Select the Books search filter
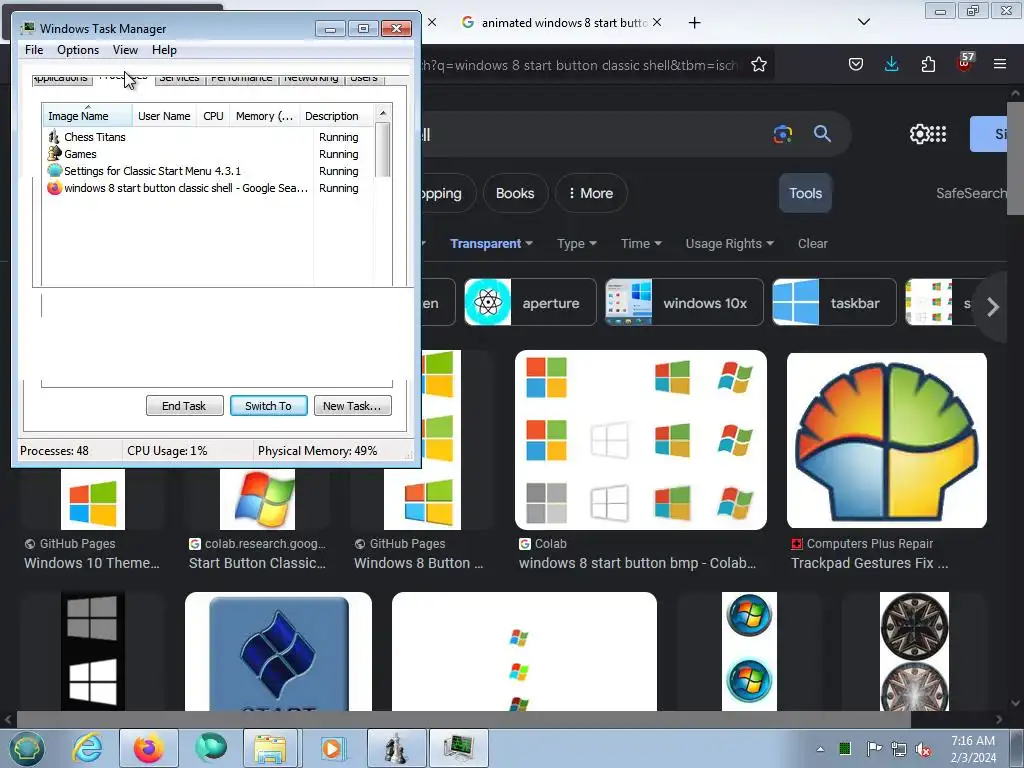1024x768 pixels. pos(515,193)
